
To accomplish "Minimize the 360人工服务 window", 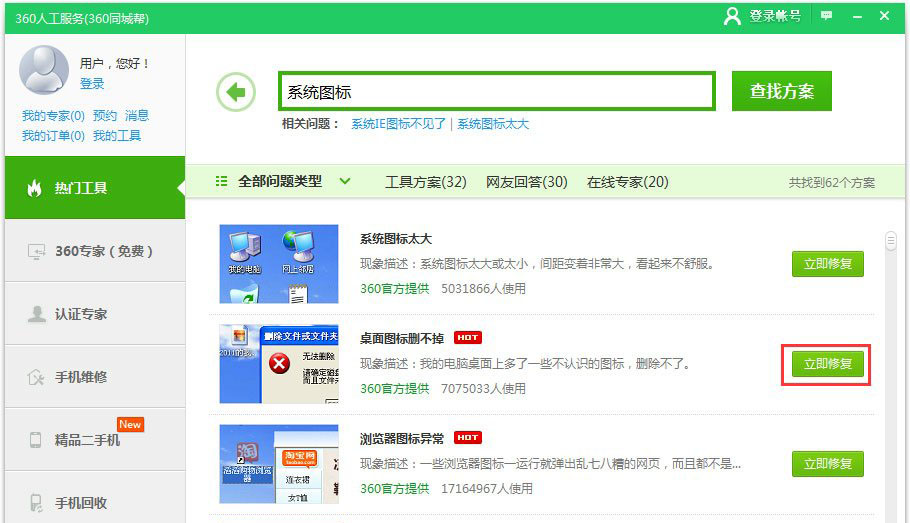I will tap(857, 17).
